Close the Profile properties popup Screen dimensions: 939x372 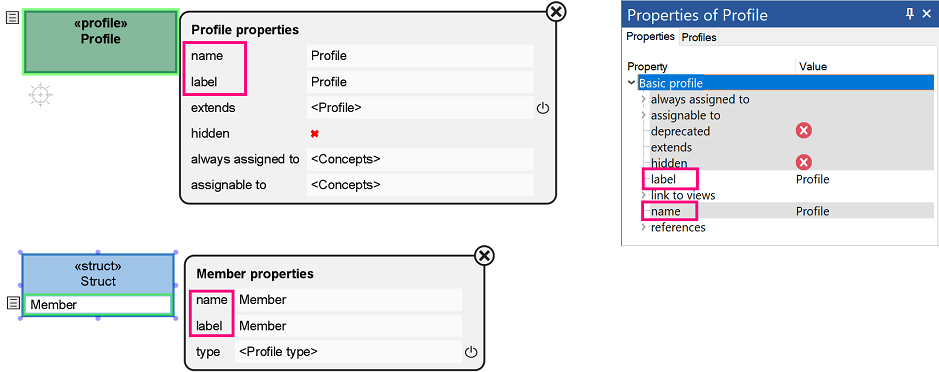pyautogui.click(x=556, y=11)
